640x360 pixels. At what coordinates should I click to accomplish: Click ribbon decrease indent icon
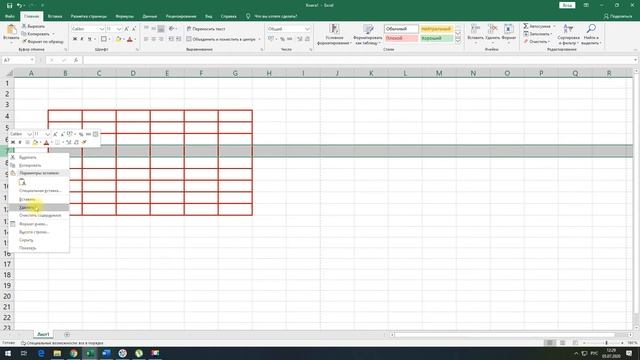(171, 39)
